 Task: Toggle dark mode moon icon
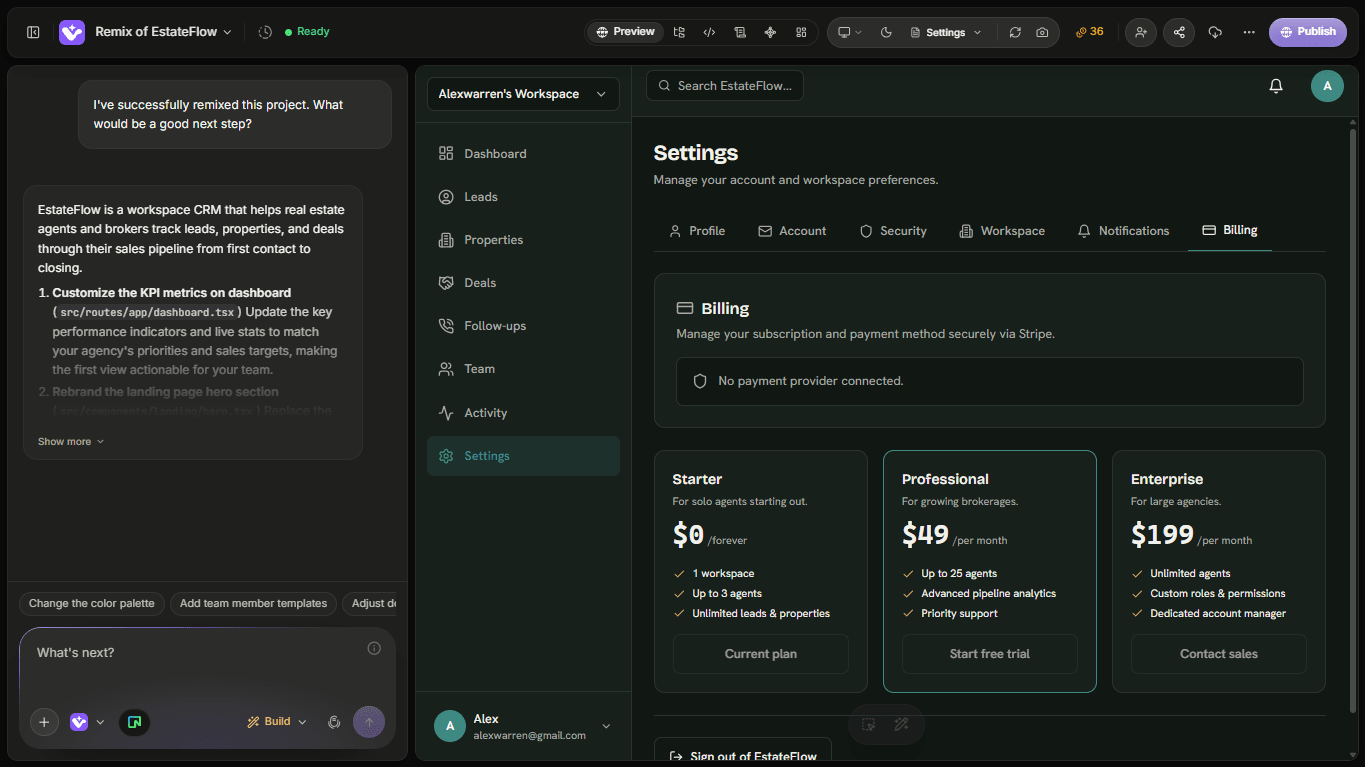[x=886, y=32]
